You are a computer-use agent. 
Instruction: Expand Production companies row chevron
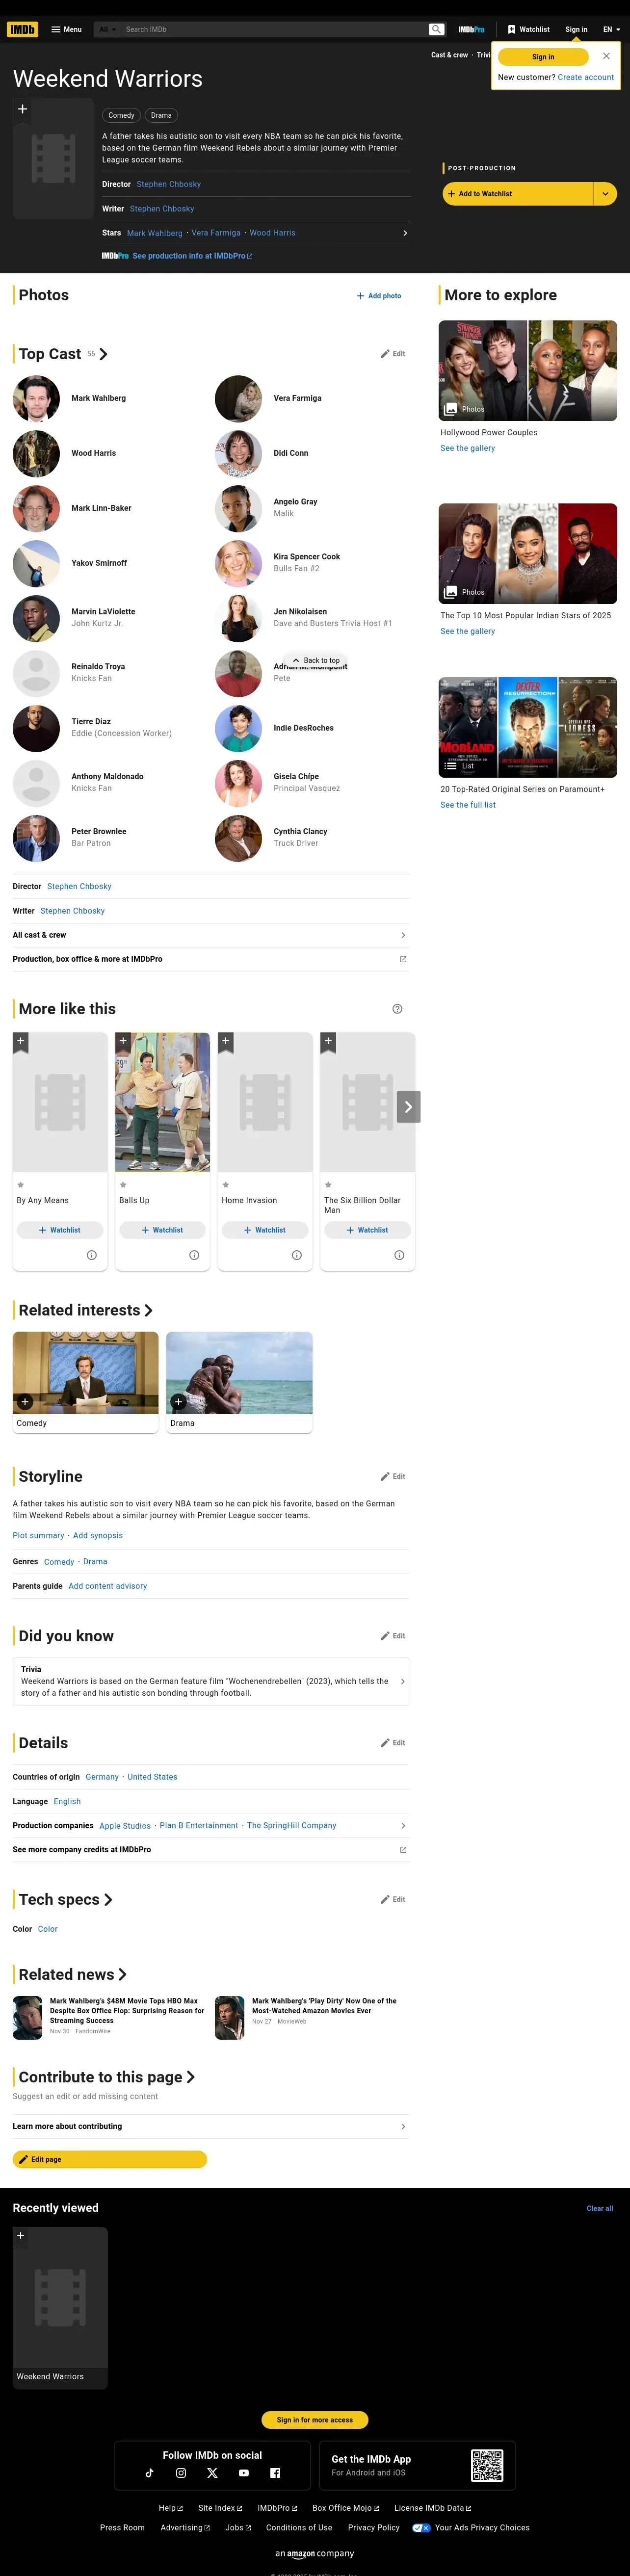[x=403, y=1826]
